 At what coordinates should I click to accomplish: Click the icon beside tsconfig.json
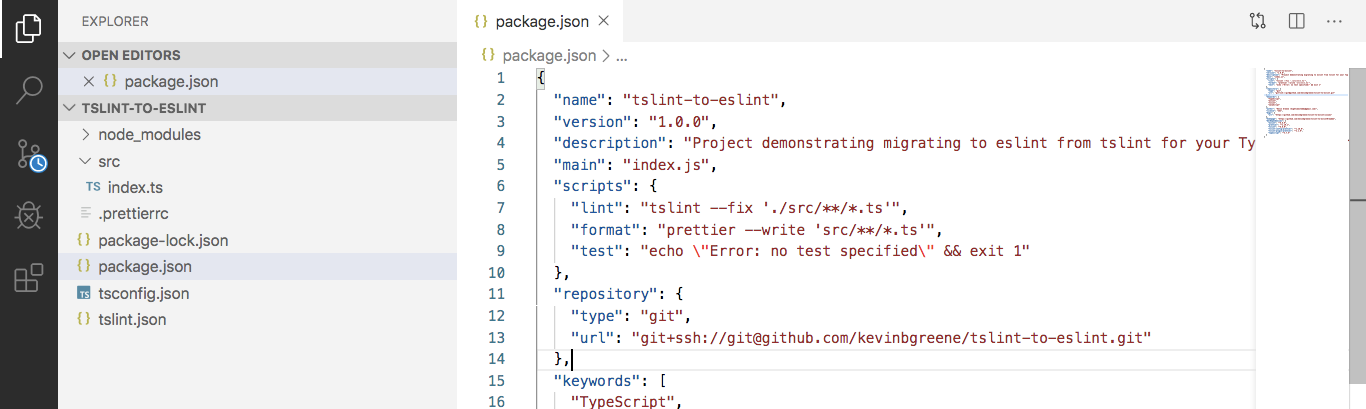point(84,293)
